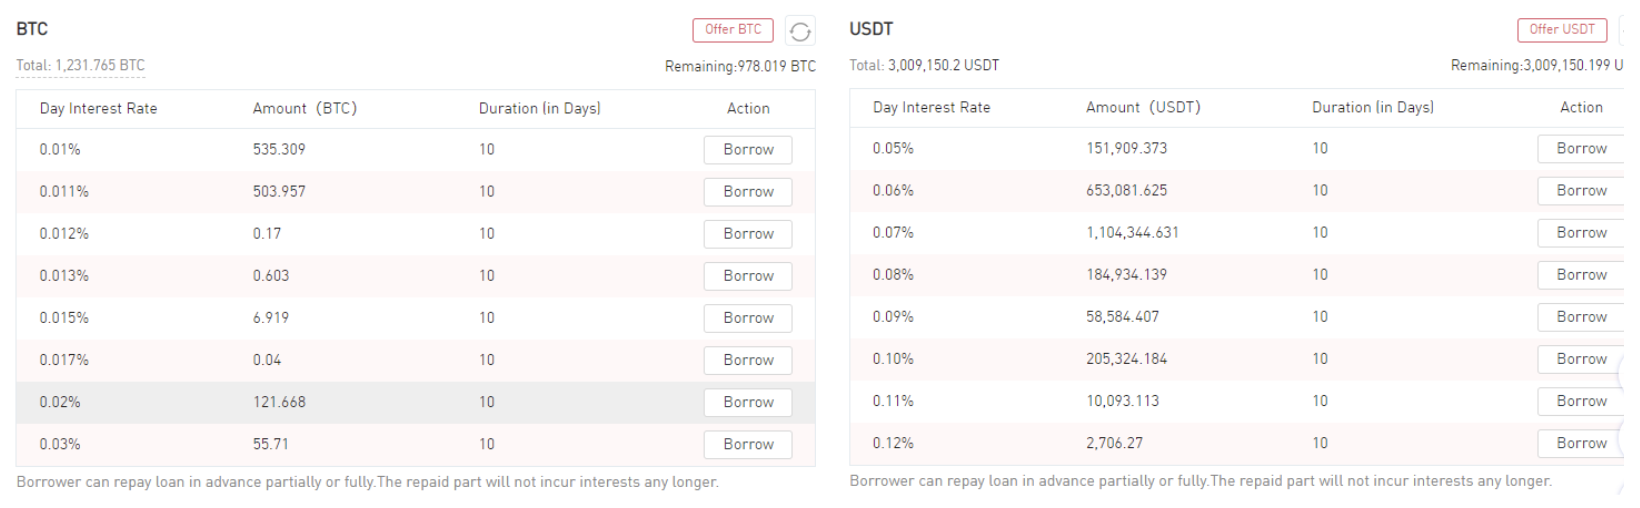Borrow USDT at 0.12% rate
The height and width of the screenshot is (508, 1640).
[x=1581, y=443]
